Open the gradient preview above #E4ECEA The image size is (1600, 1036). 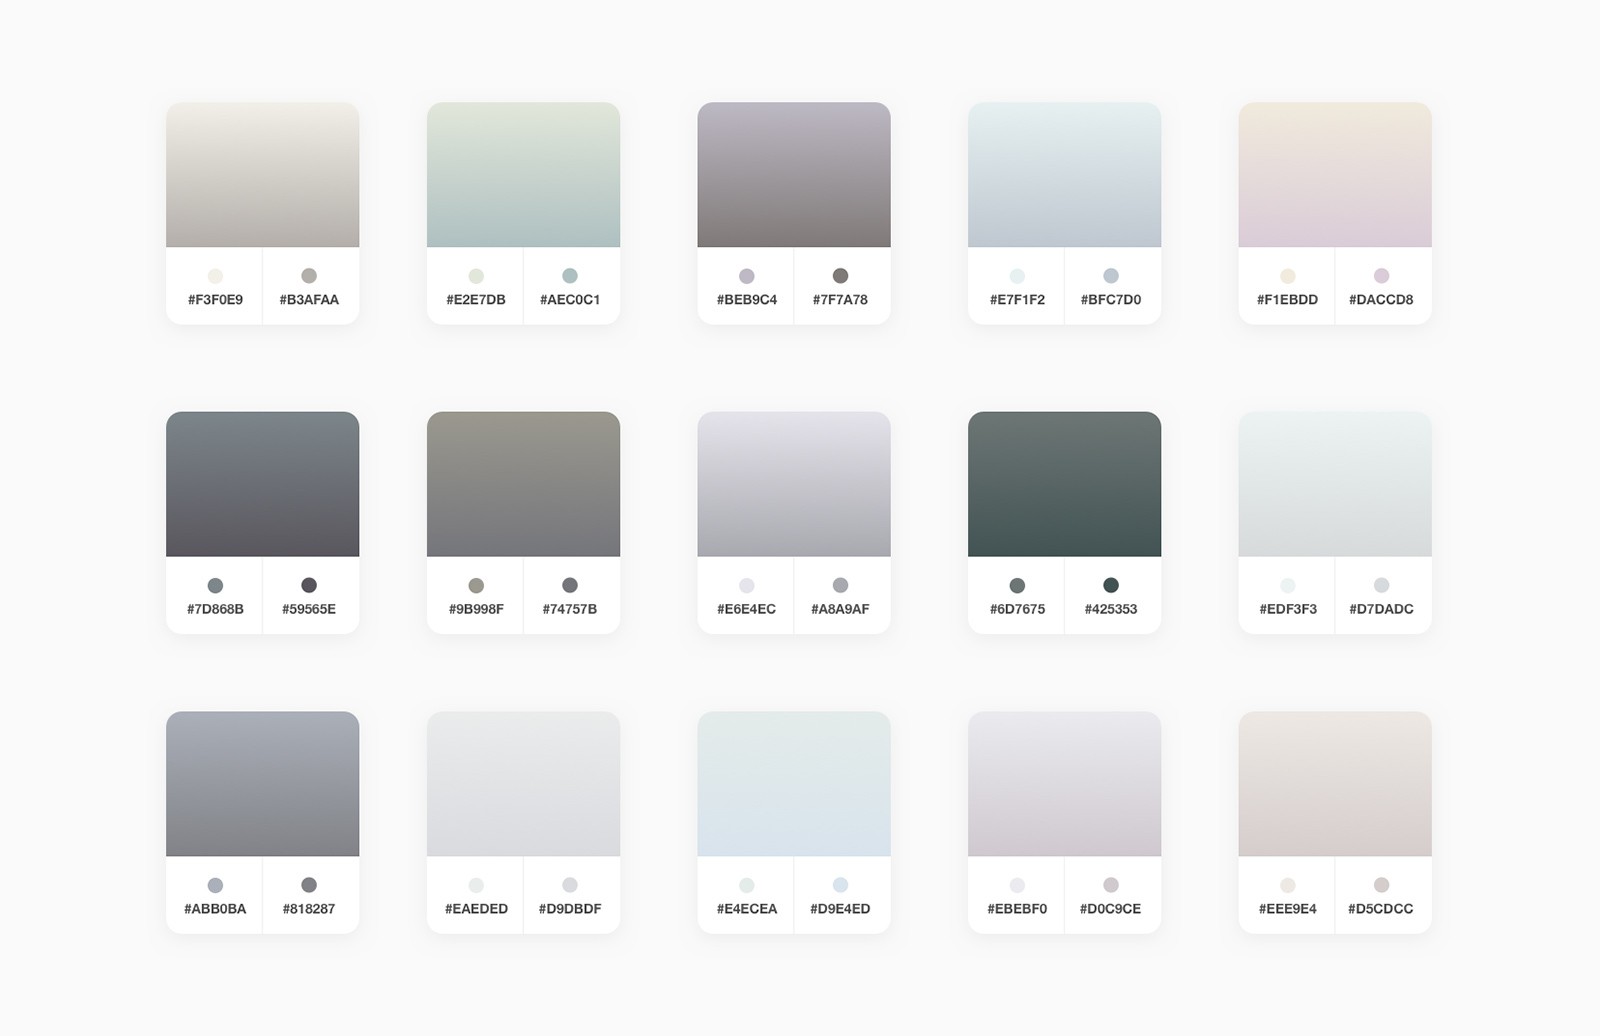point(794,784)
